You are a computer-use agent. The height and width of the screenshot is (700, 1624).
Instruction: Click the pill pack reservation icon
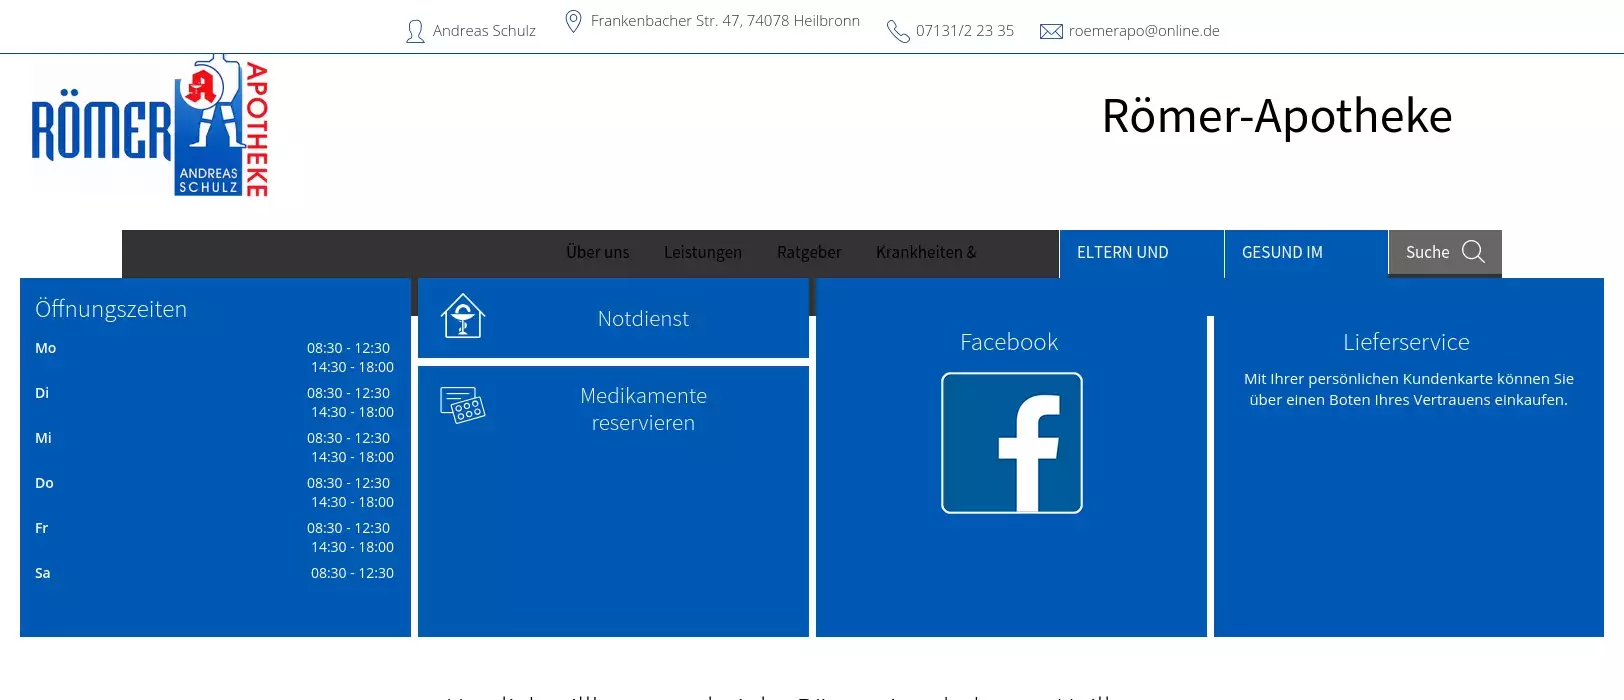tap(463, 405)
